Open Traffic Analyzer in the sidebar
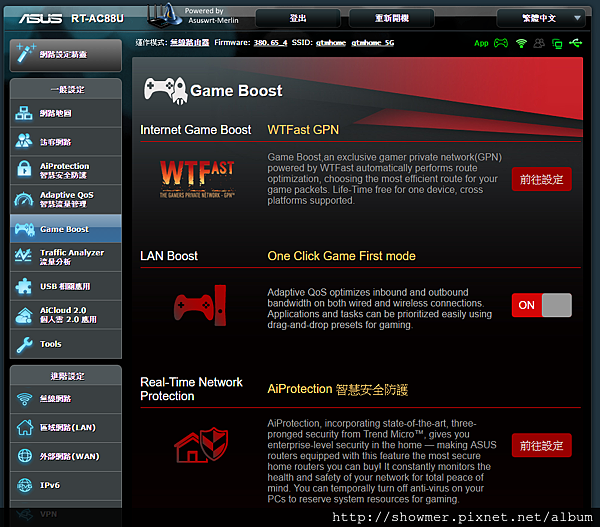Image resolution: width=600 pixels, height=527 pixels. 65,257
